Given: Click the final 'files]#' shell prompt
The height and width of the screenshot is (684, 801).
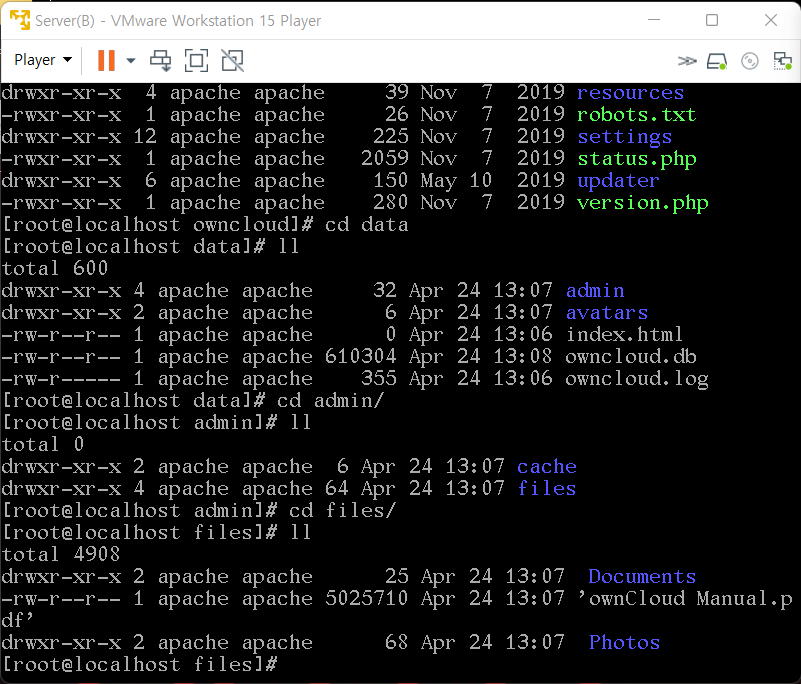Looking at the screenshot, I should (235, 665).
